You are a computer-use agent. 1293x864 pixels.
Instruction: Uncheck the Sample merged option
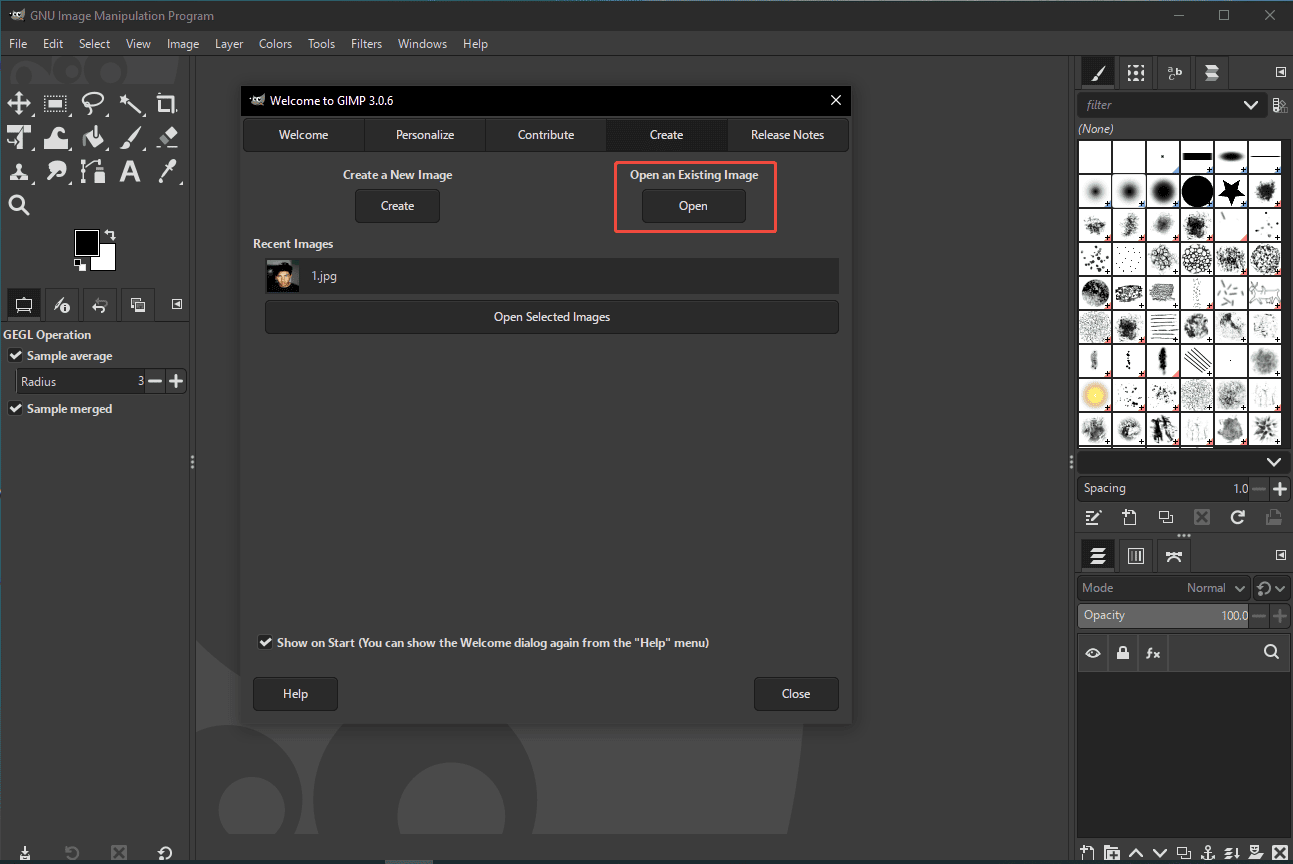(15, 408)
